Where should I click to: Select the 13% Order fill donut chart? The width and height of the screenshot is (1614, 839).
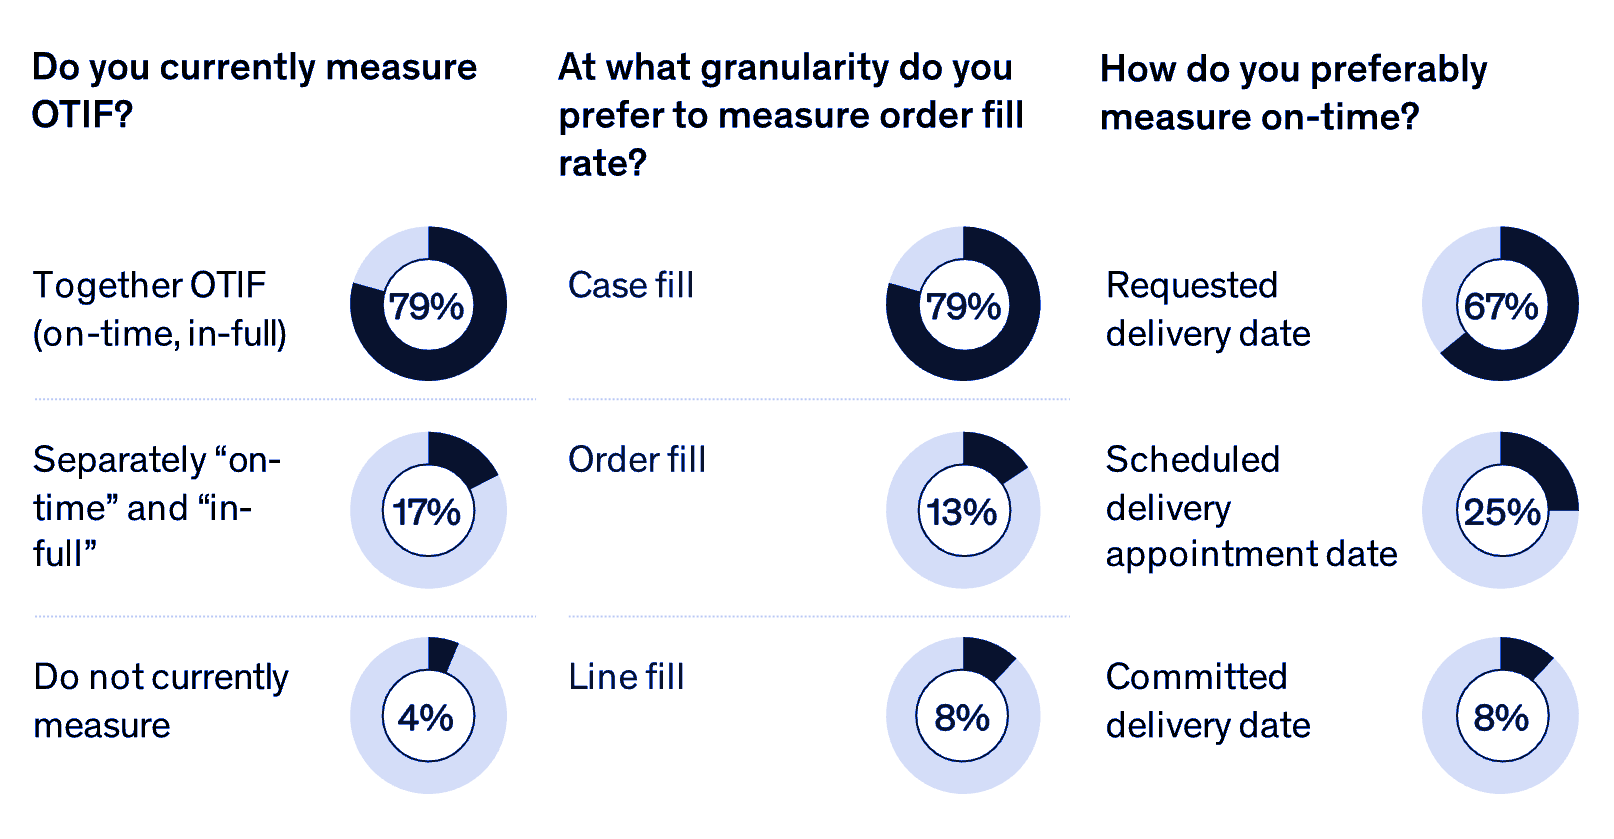click(x=963, y=510)
